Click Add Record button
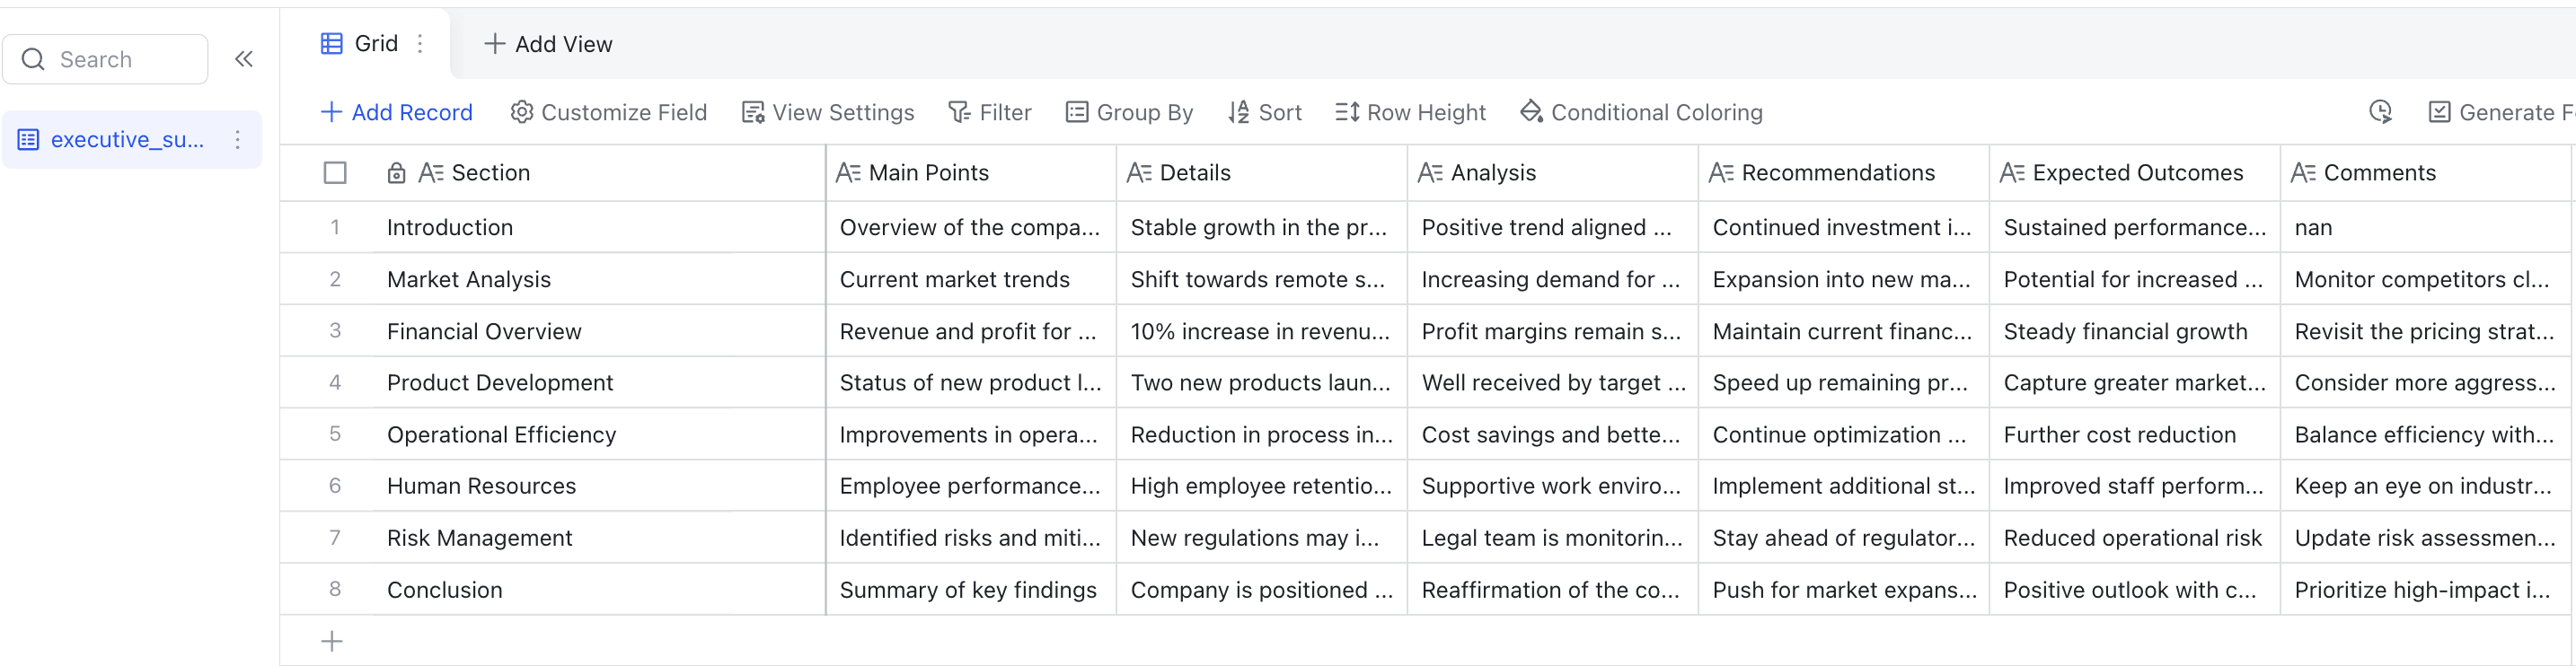The image size is (2576, 666). click(x=396, y=112)
